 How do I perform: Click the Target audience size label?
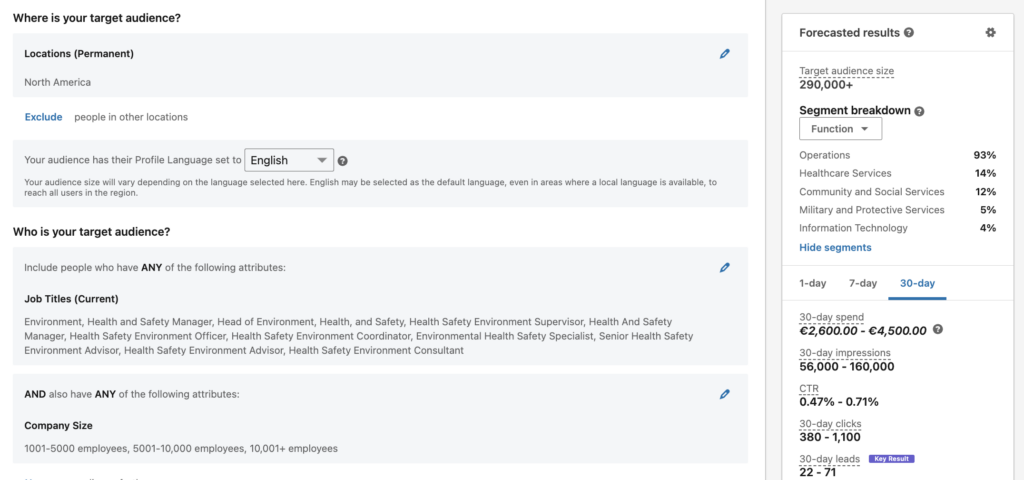pyautogui.click(x=846, y=71)
